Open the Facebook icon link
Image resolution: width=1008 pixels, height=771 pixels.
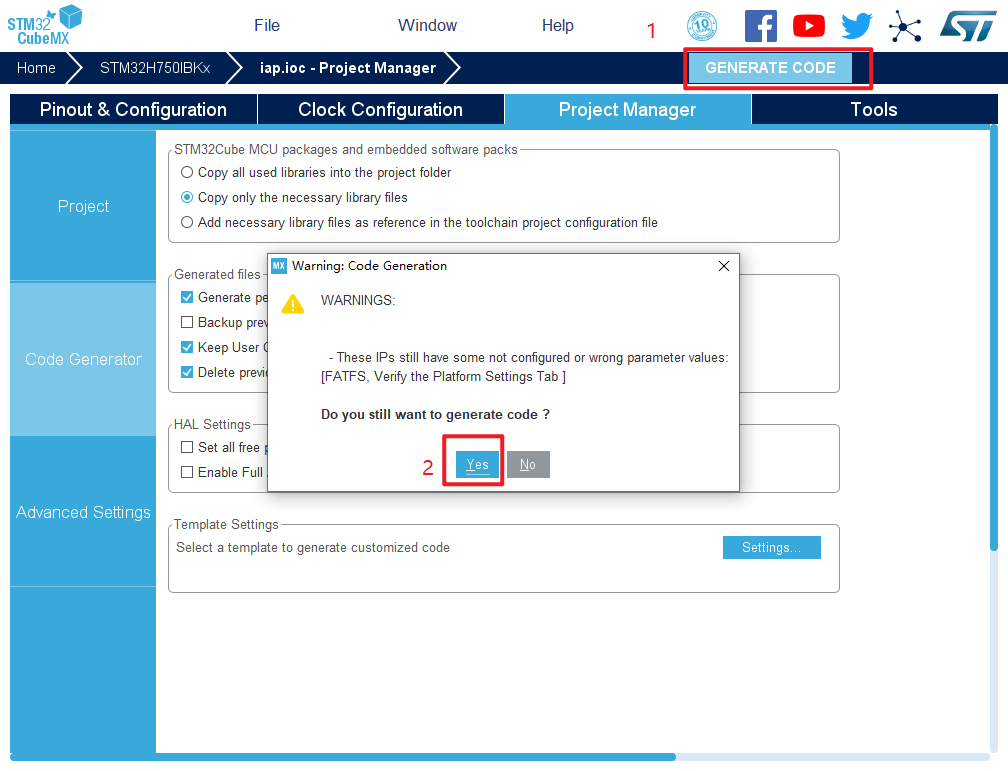760,26
